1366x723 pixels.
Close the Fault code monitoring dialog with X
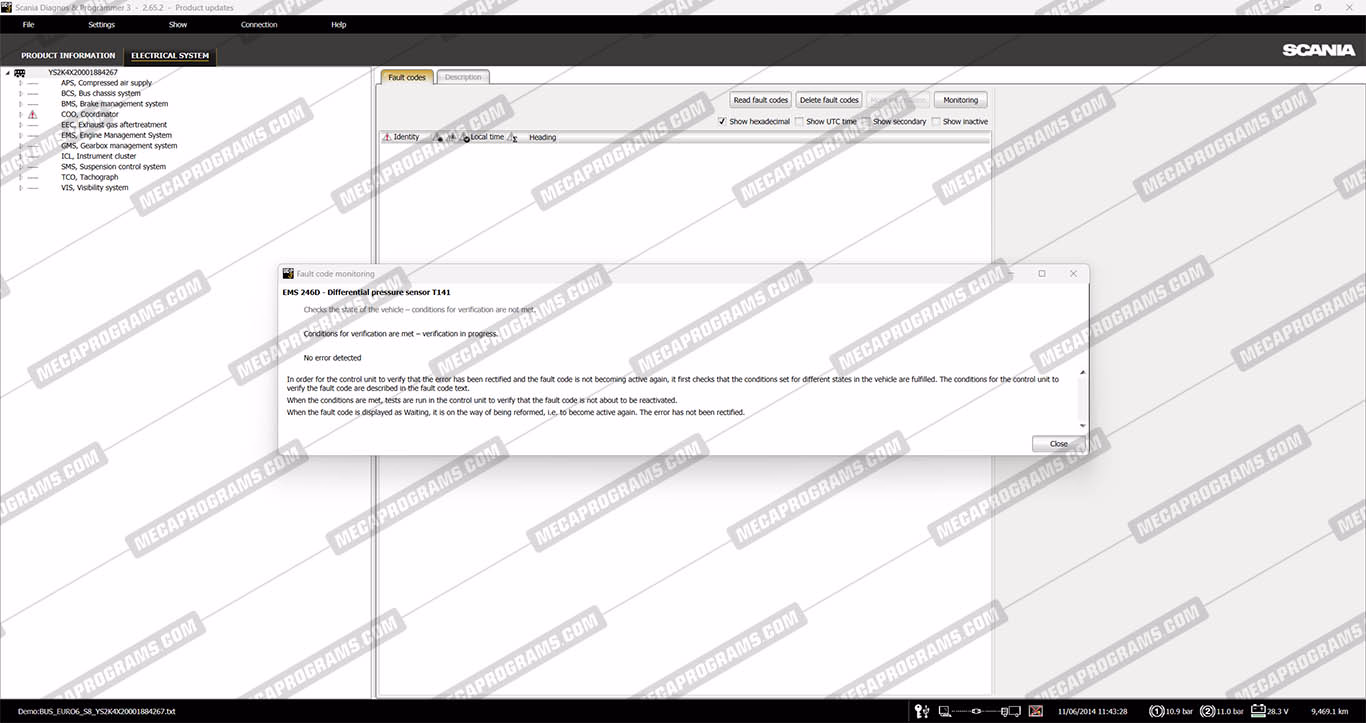click(x=1073, y=273)
